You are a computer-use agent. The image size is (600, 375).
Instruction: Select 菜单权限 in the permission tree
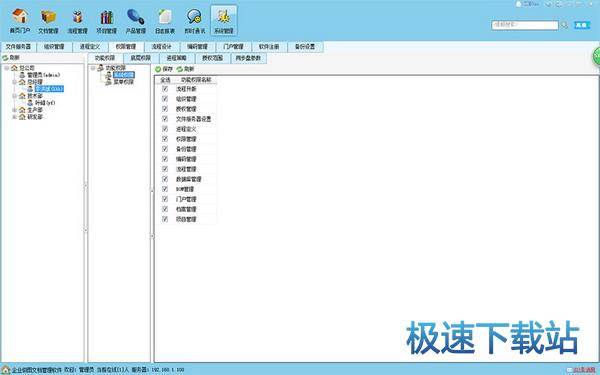coord(124,82)
